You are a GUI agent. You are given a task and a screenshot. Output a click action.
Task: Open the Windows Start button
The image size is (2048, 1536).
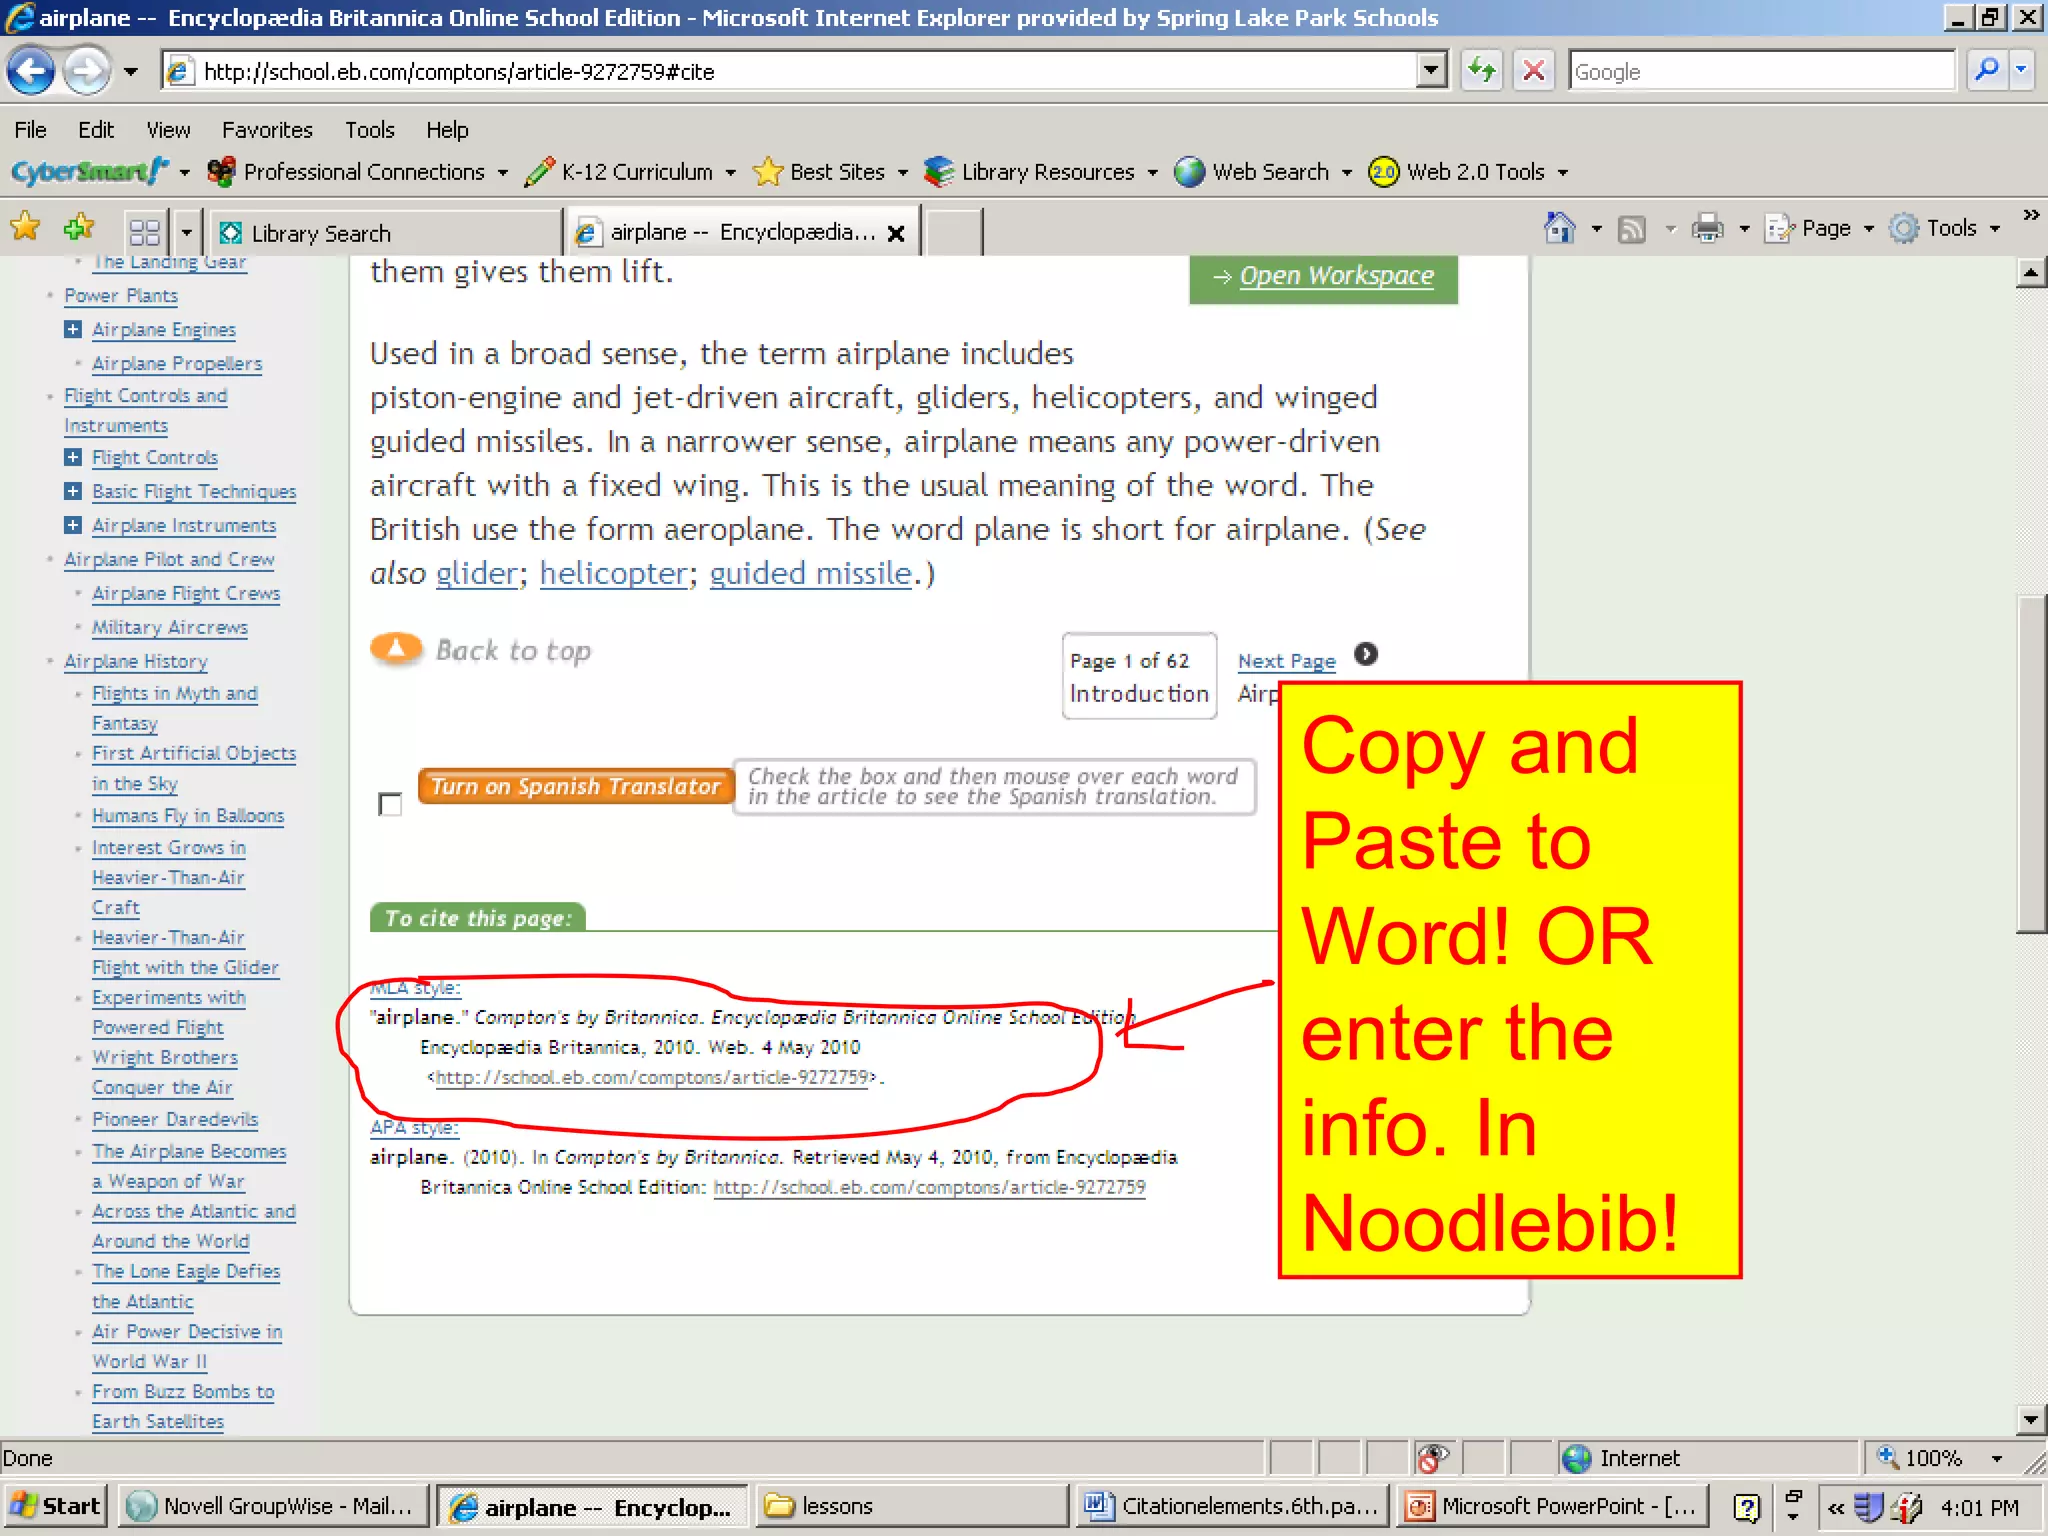56,1506
